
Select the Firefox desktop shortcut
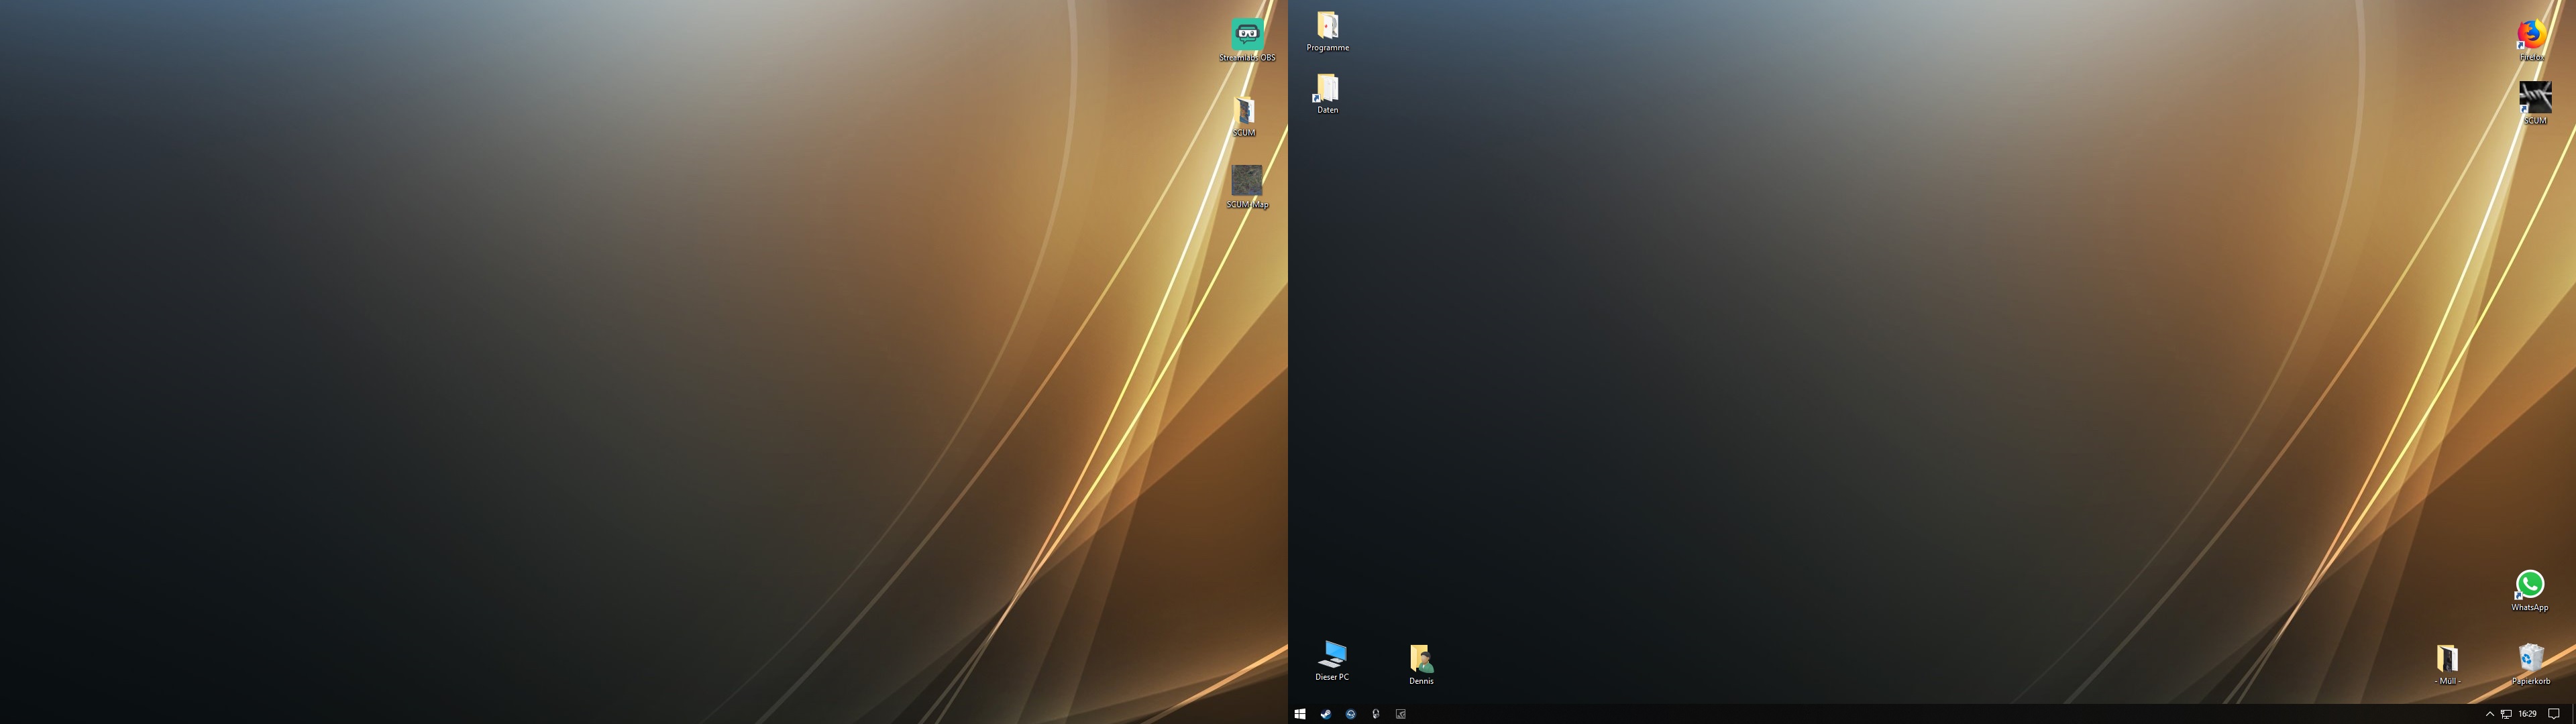tap(2531, 35)
